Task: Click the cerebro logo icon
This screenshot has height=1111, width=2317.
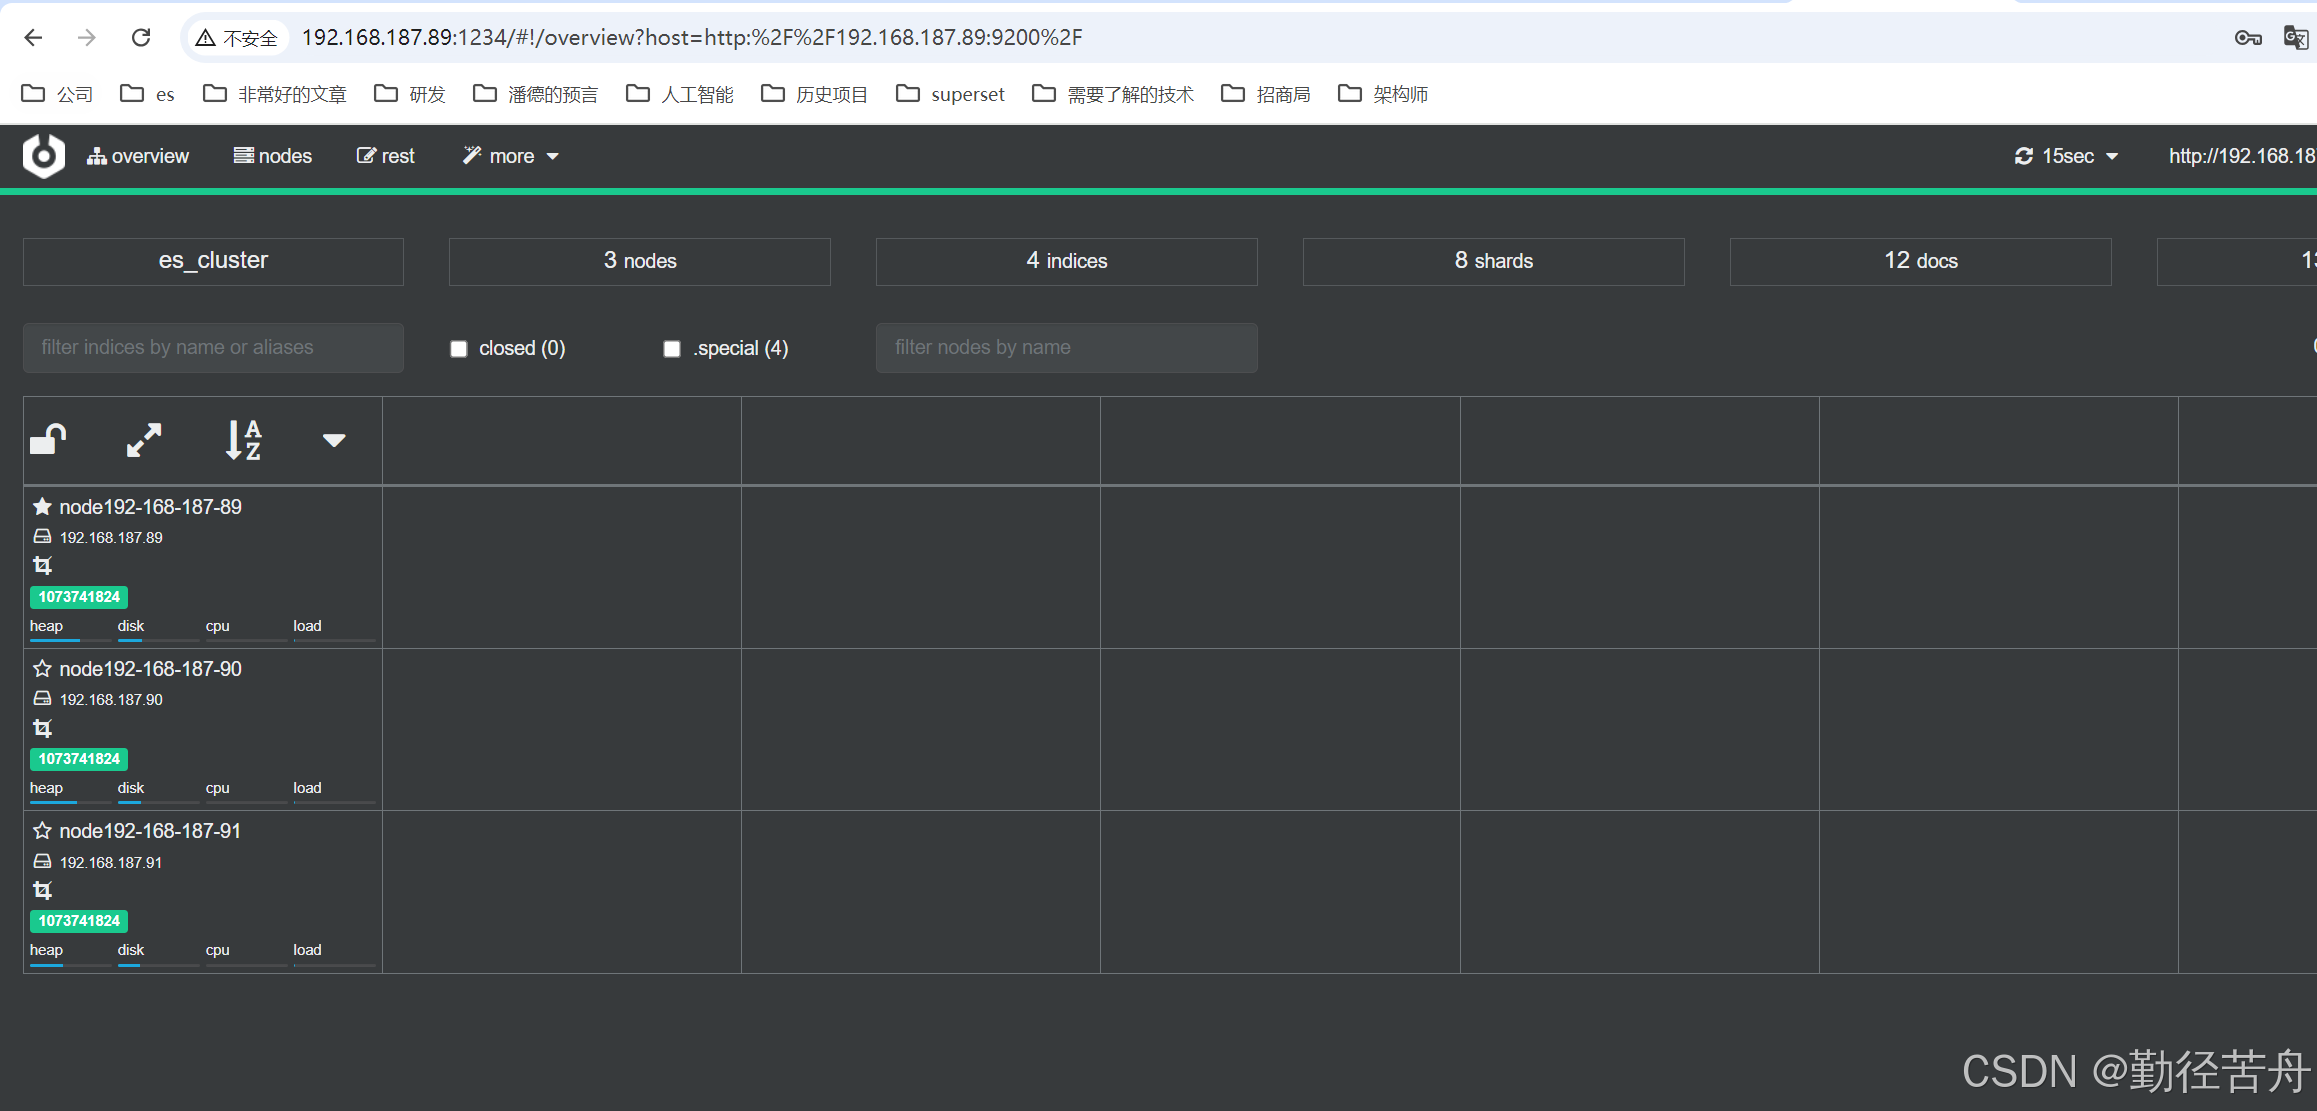Action: (x=44, y=156)
